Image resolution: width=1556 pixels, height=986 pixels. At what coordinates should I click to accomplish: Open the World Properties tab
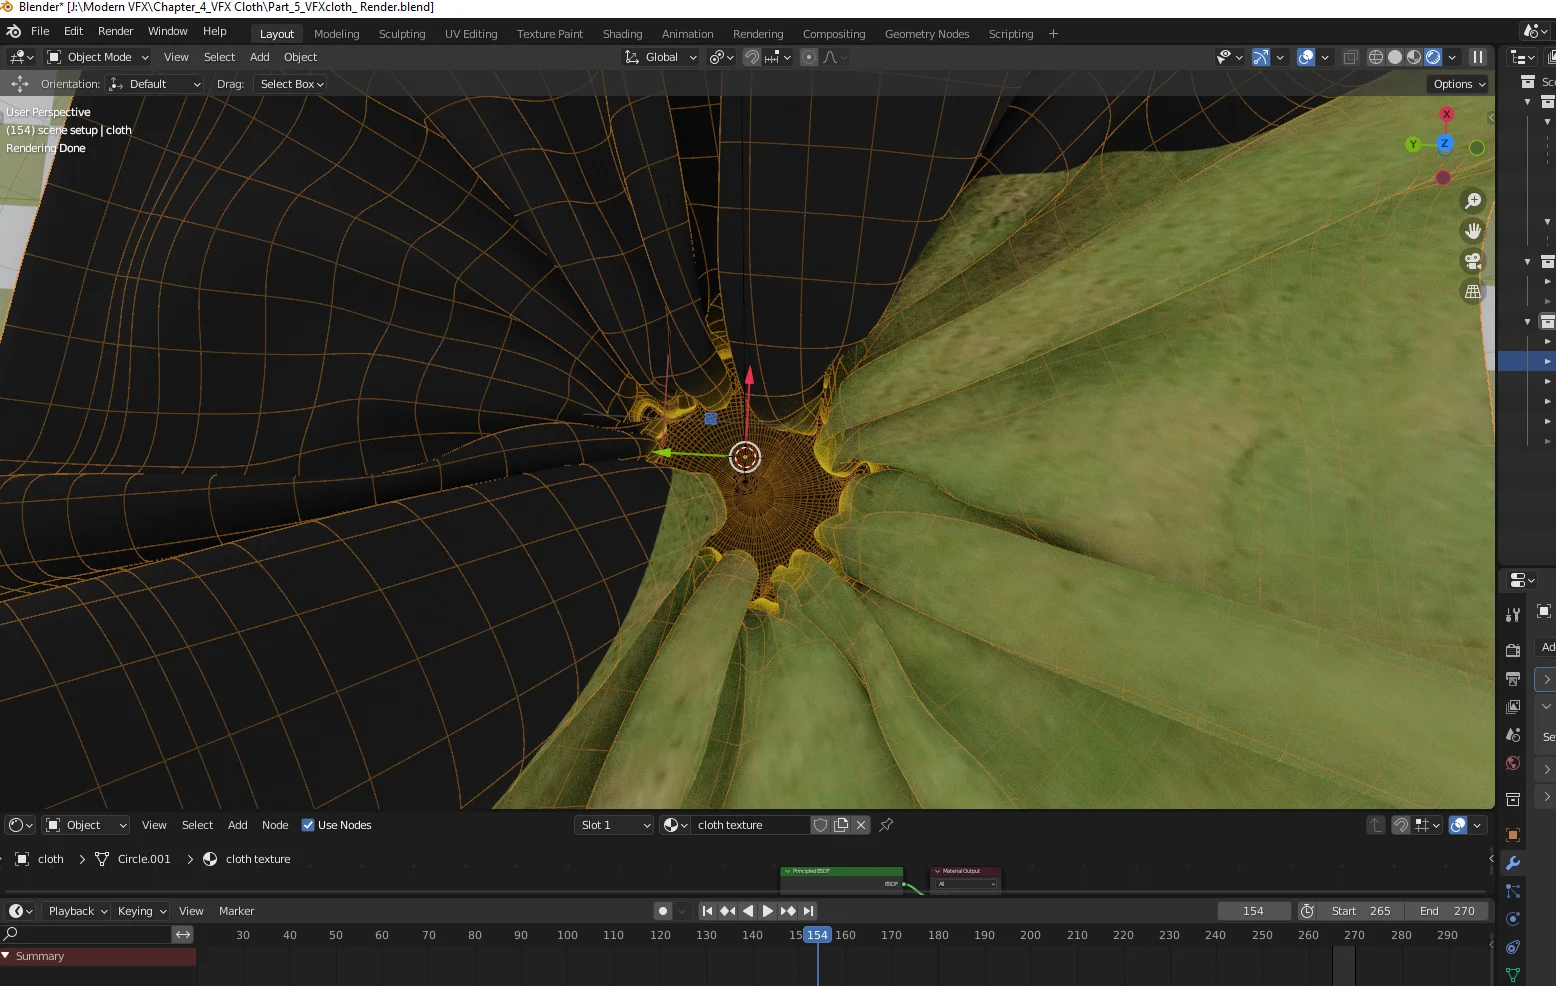pyautogui.click(x=1512, y=763)
